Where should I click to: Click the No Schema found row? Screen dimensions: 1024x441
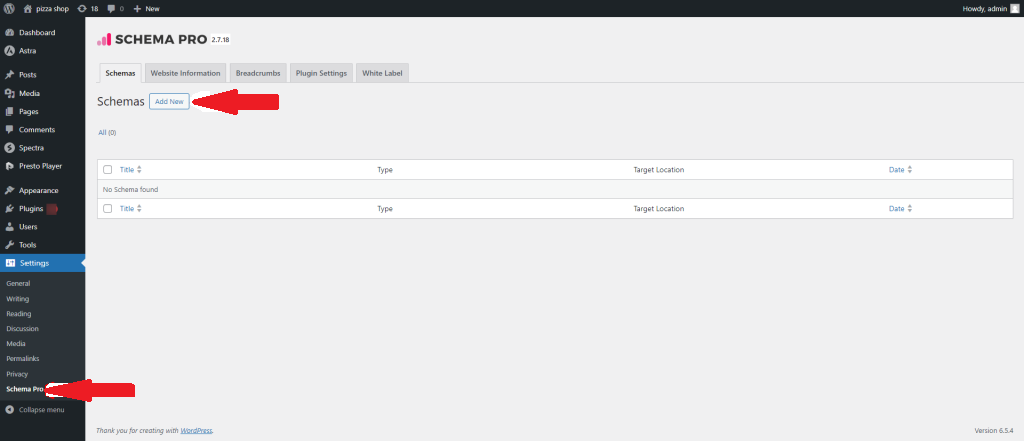click(x=555, y=189)
